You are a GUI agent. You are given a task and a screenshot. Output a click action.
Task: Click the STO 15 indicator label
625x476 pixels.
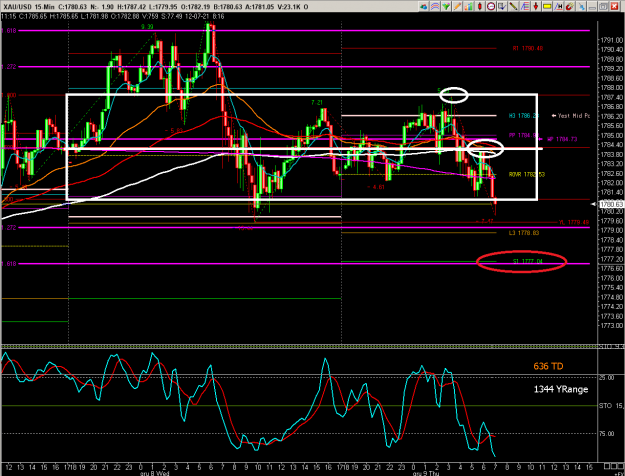click(x=611, y=406)
